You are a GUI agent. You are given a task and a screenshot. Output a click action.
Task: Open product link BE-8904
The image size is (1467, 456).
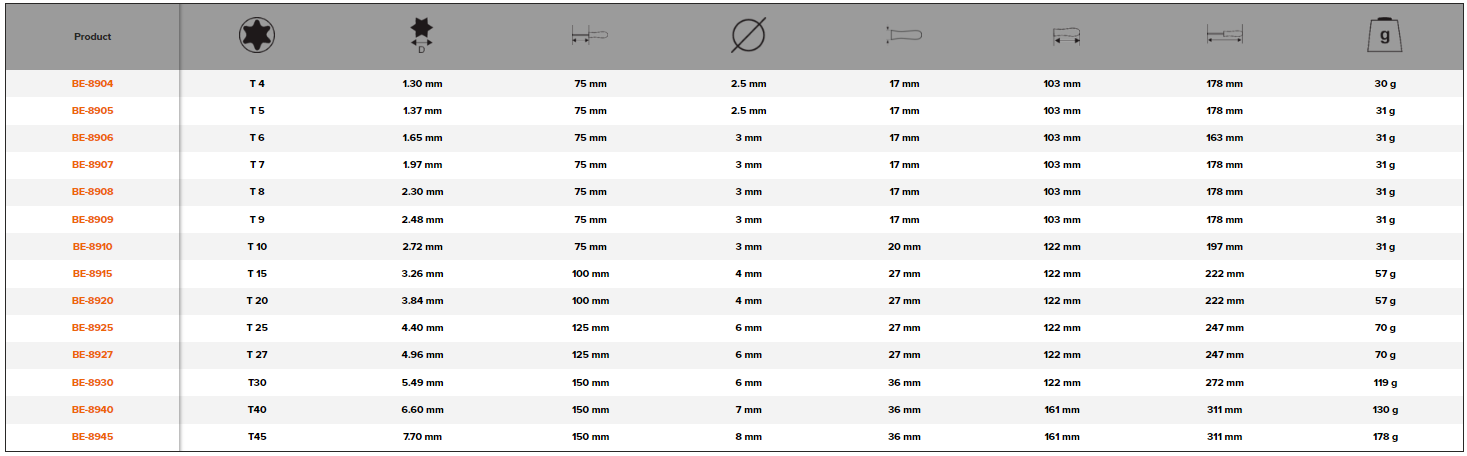[92, 84]
